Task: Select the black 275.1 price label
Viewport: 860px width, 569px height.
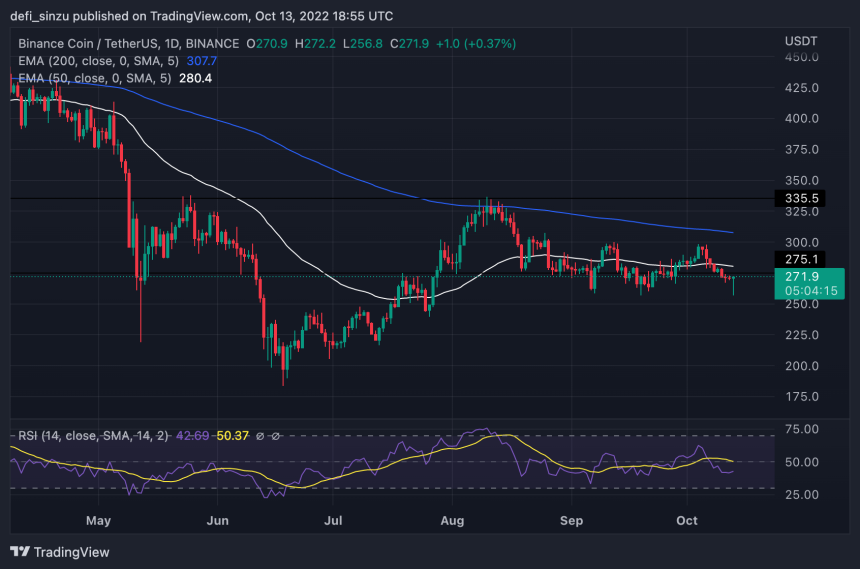Action: pos(800,259)
